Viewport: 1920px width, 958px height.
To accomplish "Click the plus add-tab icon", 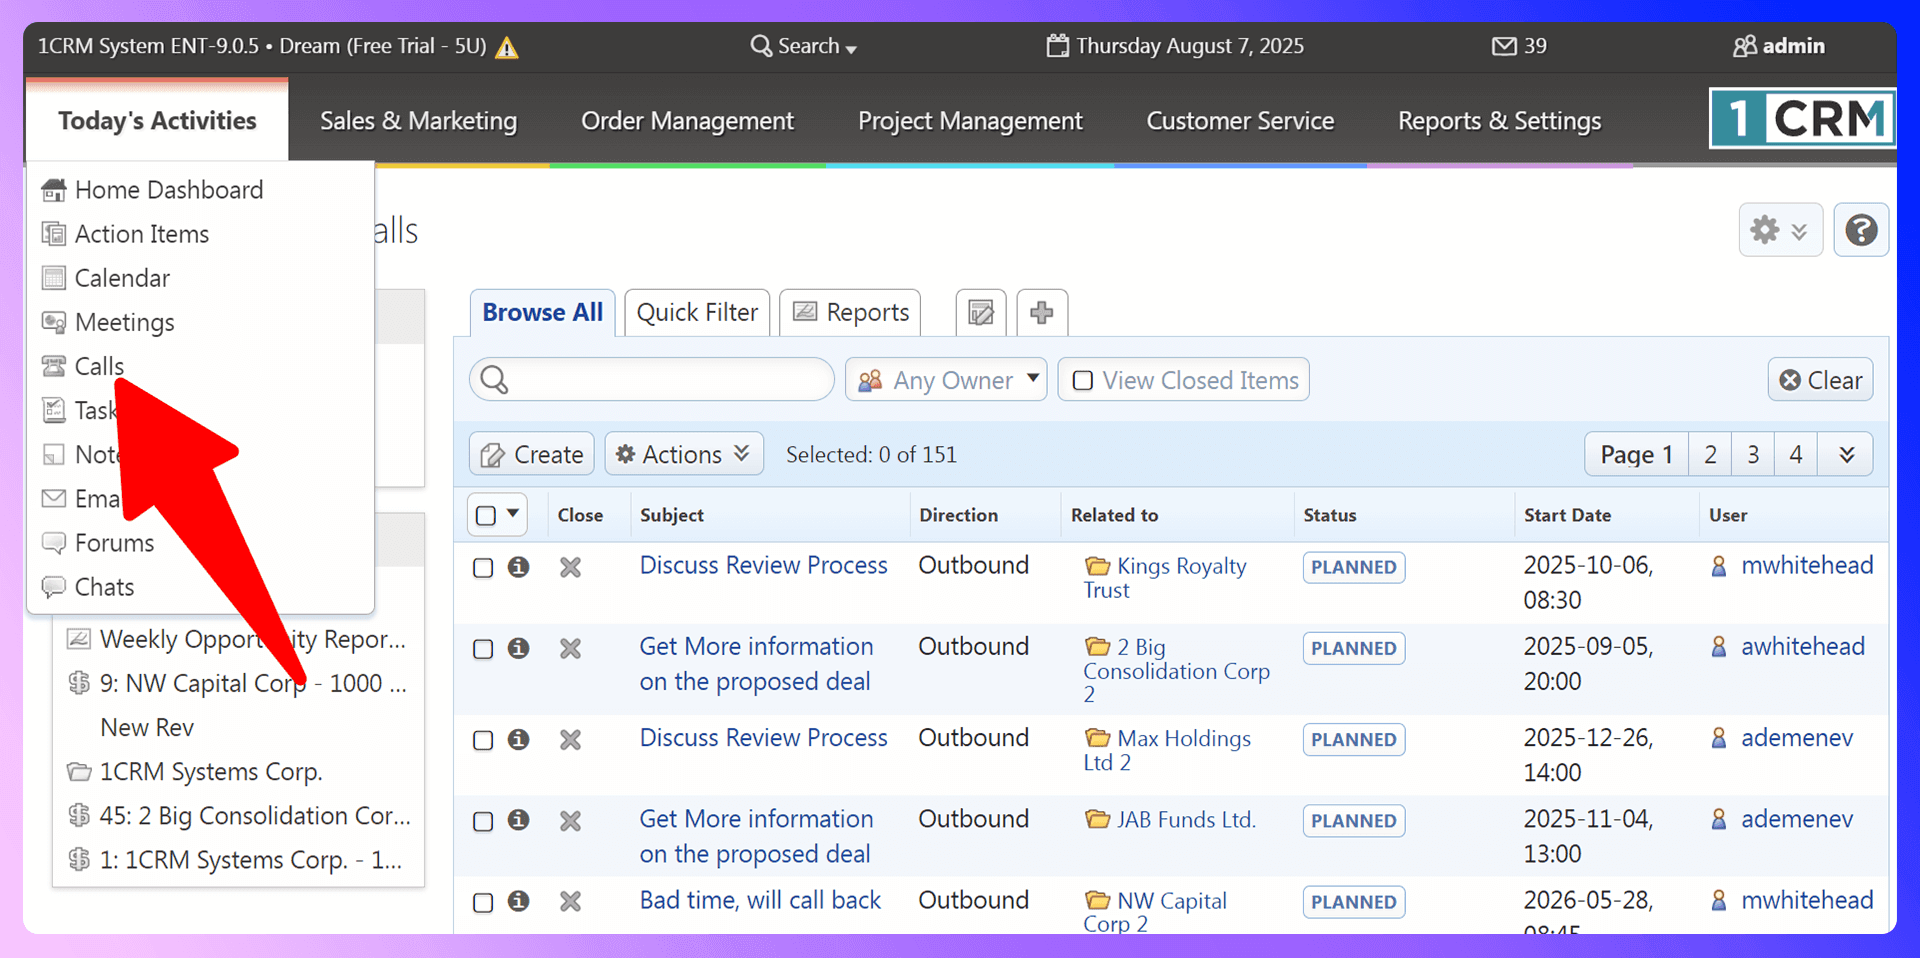I will 1042,313.
